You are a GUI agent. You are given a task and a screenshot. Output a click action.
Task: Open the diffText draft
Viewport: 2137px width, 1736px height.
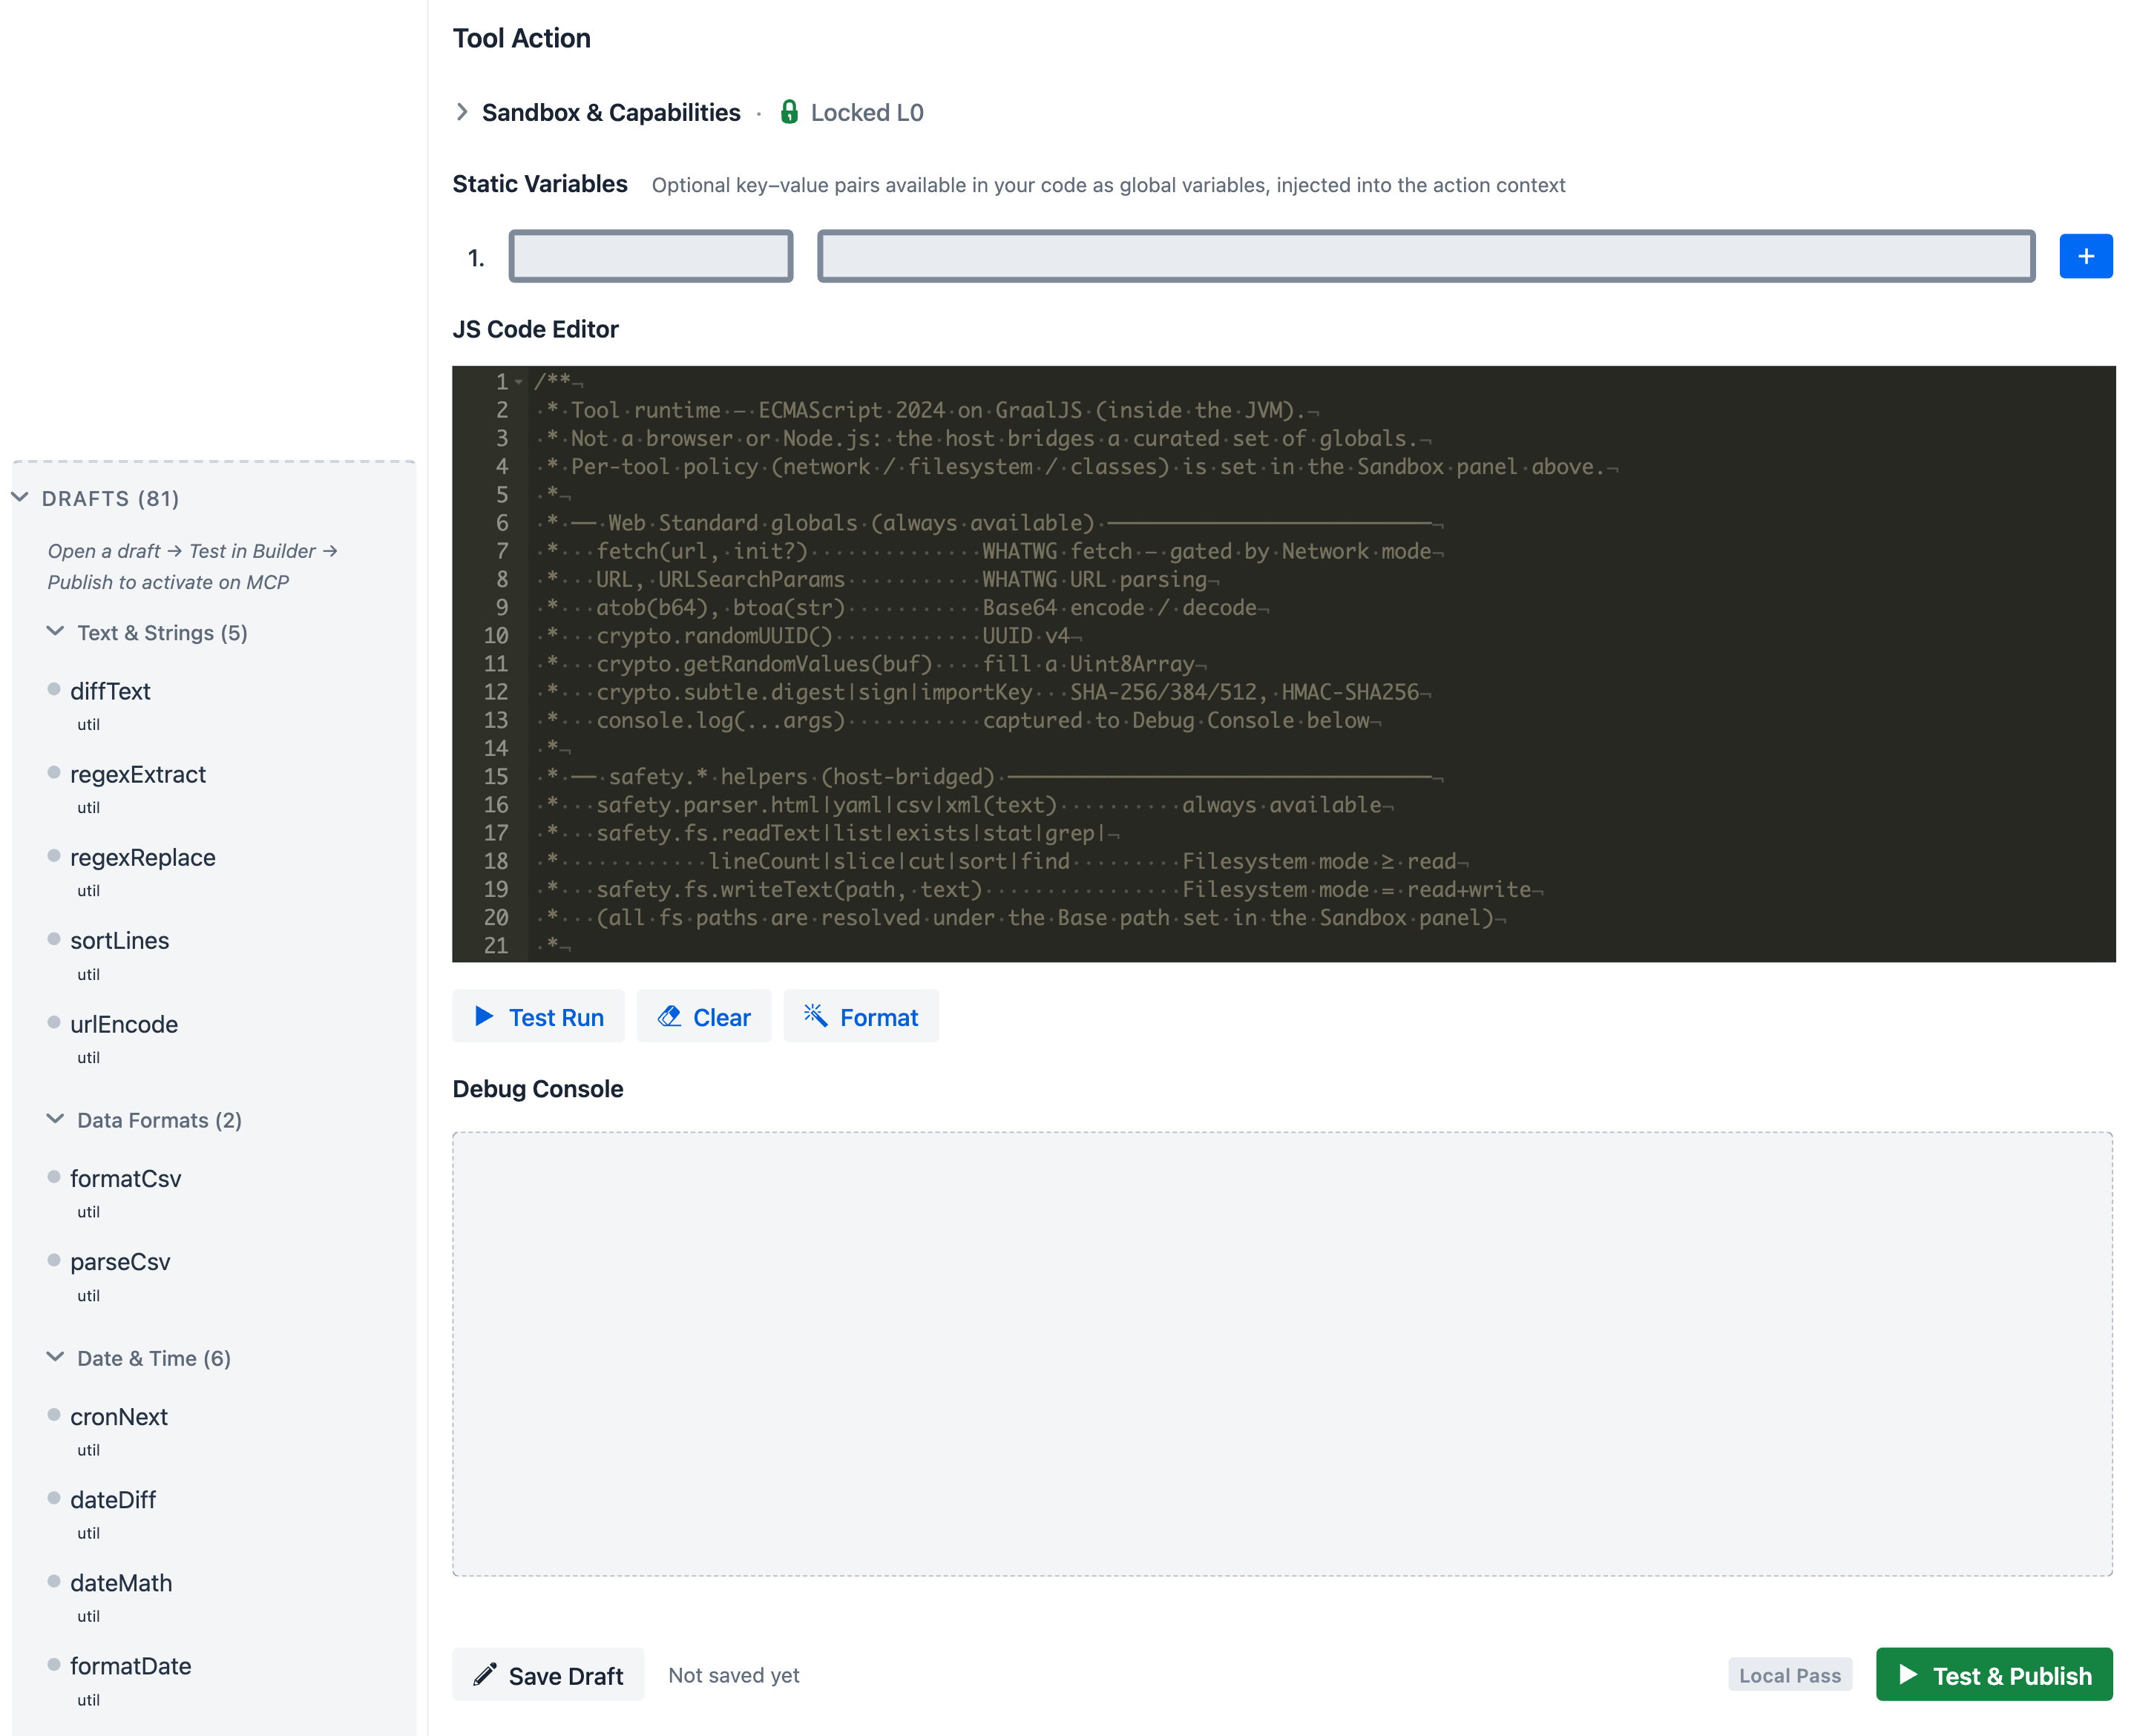click(110, 691)
